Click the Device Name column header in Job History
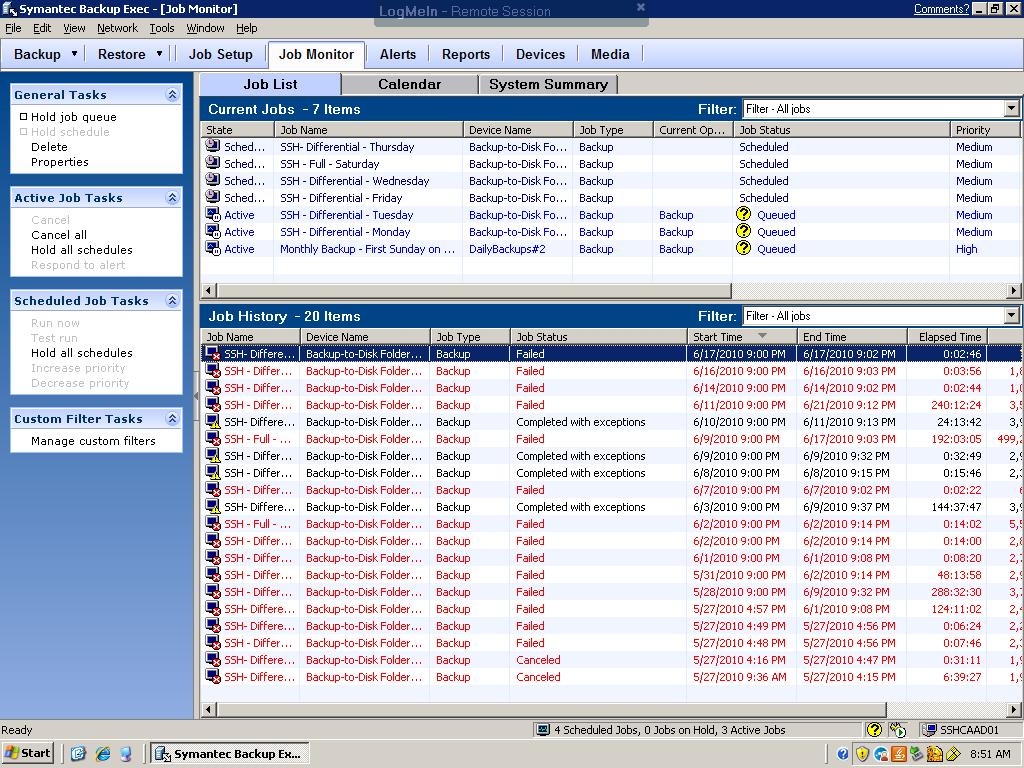 tap(365, 336)
